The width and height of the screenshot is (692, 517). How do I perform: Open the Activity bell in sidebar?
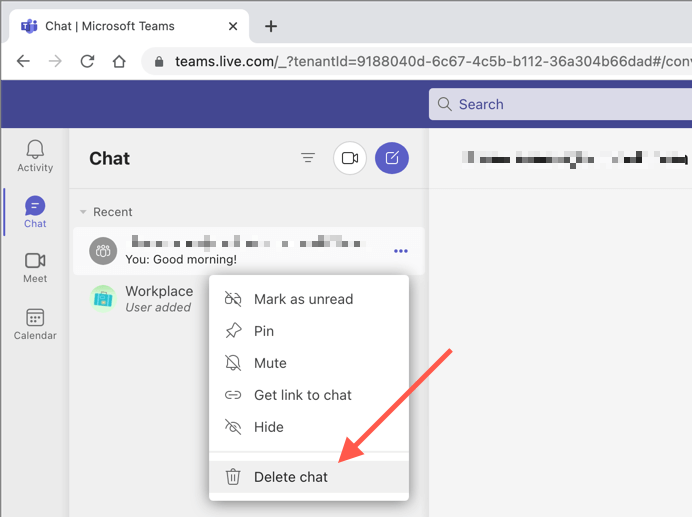tap(35, 155)
